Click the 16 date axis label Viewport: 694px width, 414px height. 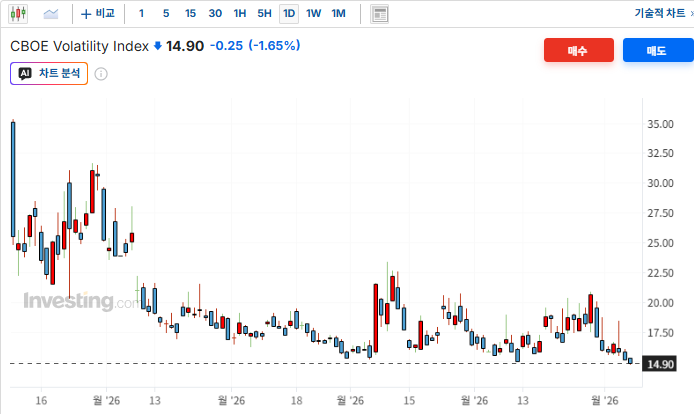coord(41,401)
